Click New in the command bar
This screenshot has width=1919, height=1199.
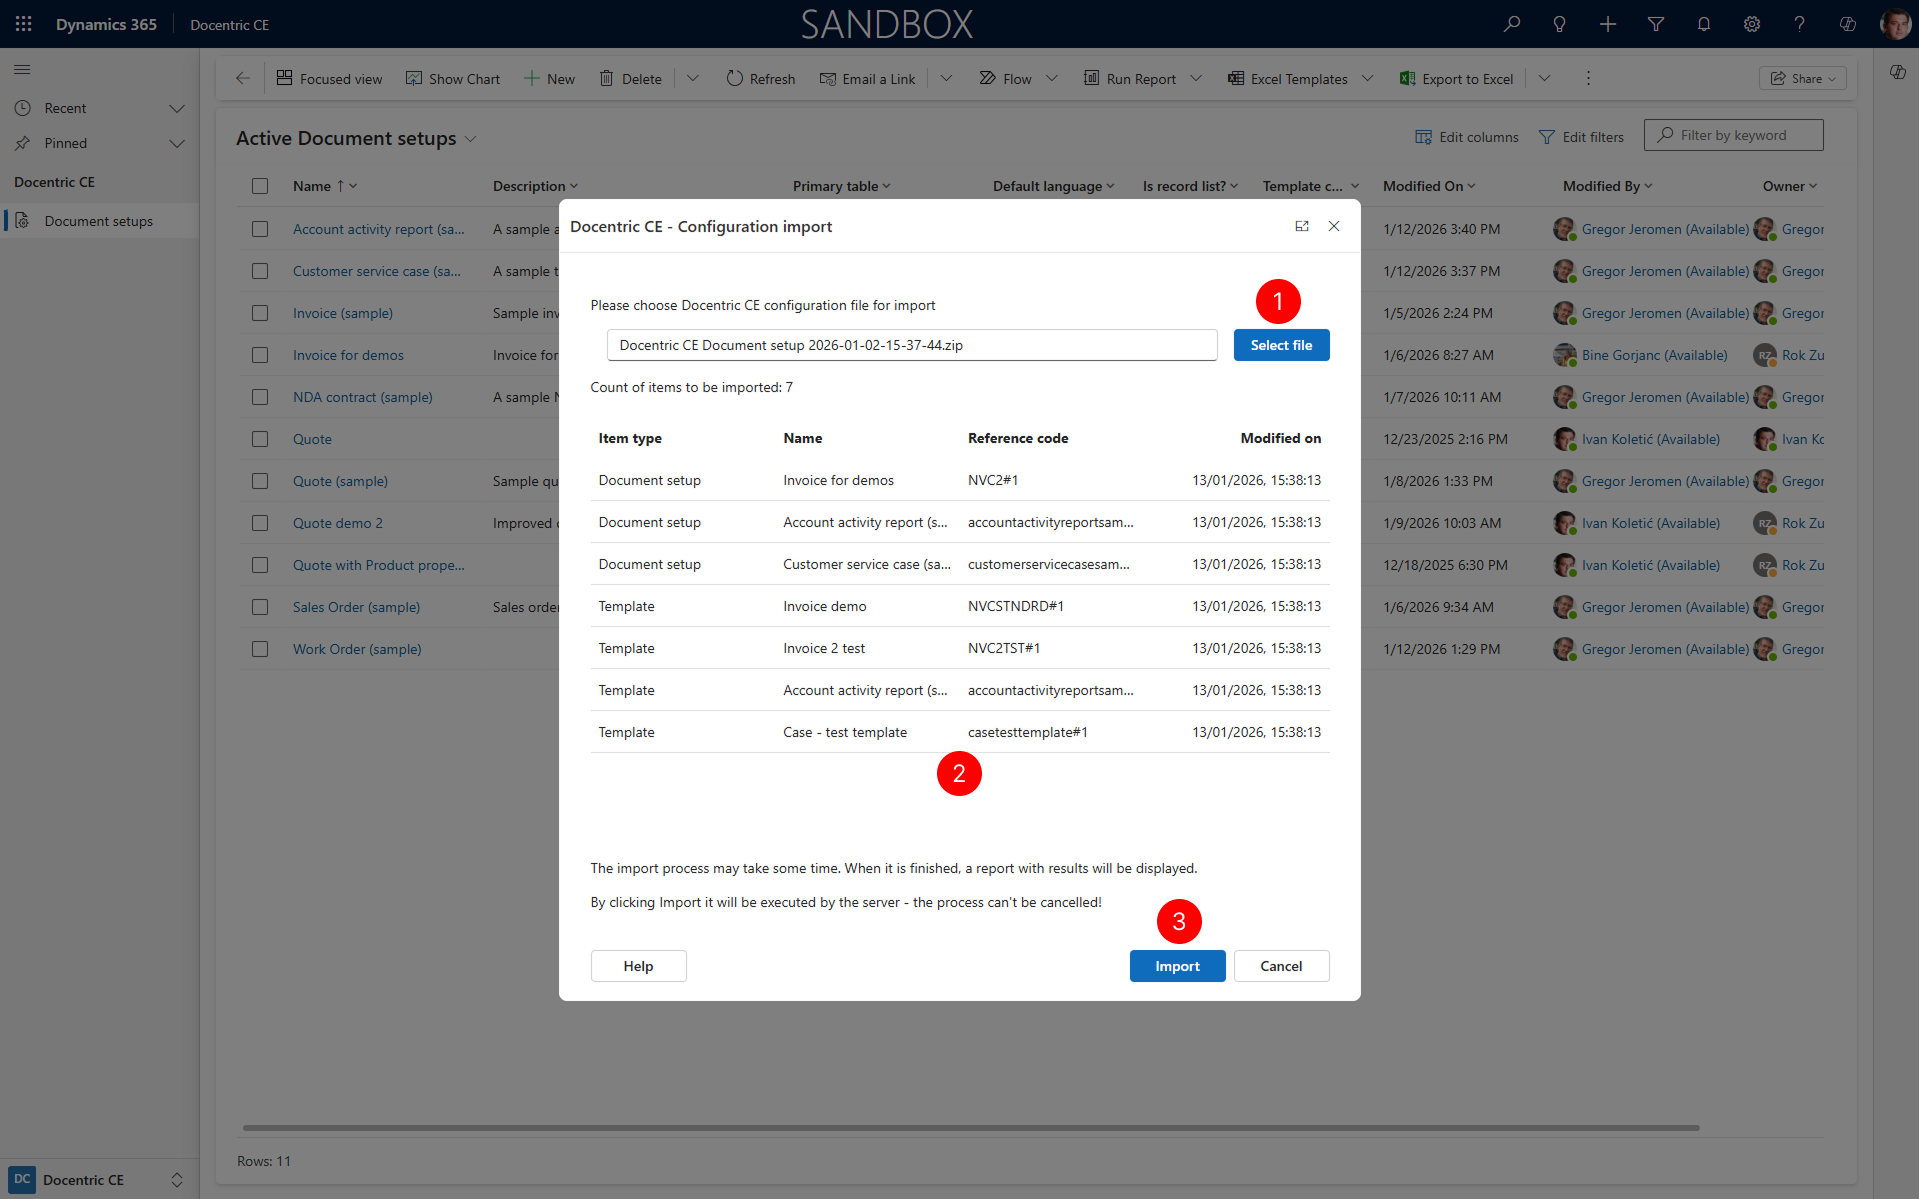pyautogui.click(x=550, y=78)
